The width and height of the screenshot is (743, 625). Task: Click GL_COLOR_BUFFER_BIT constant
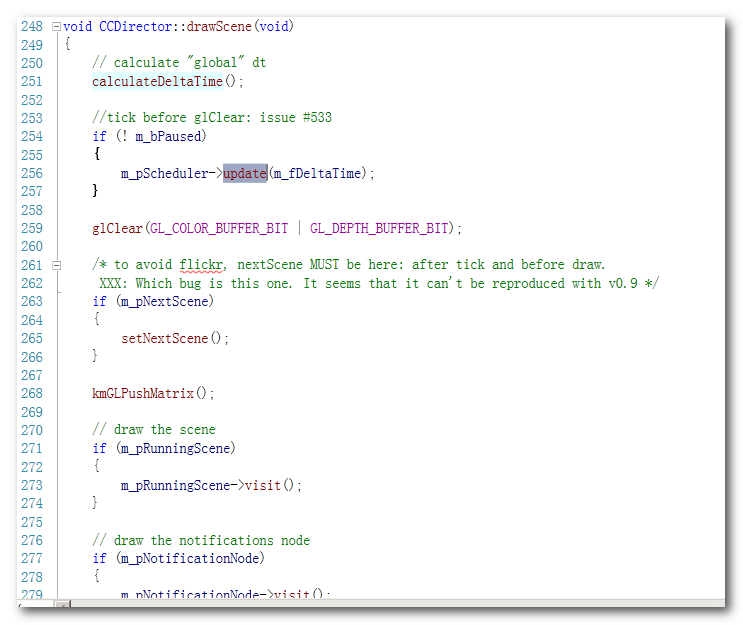(x=219, y=228)
